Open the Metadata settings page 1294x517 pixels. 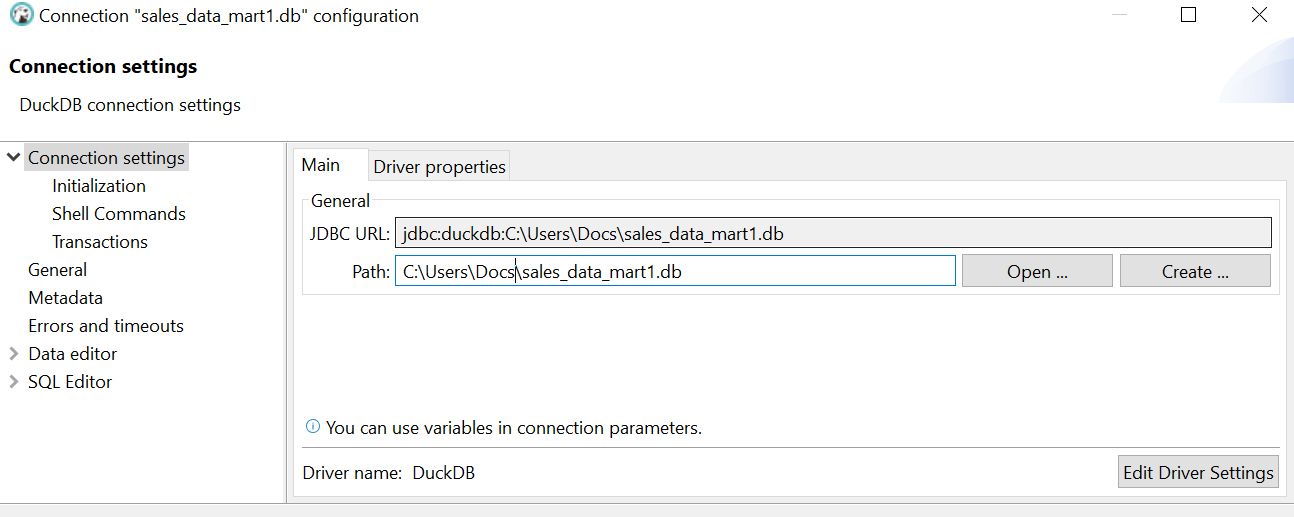point(65,298)
